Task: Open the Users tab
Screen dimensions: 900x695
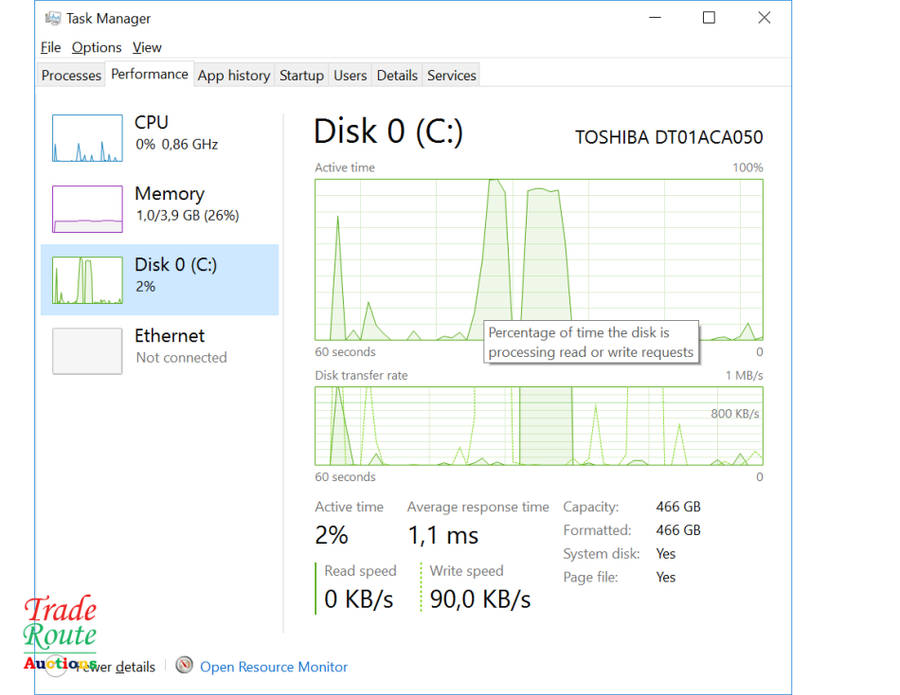Action: coord(350,75)
